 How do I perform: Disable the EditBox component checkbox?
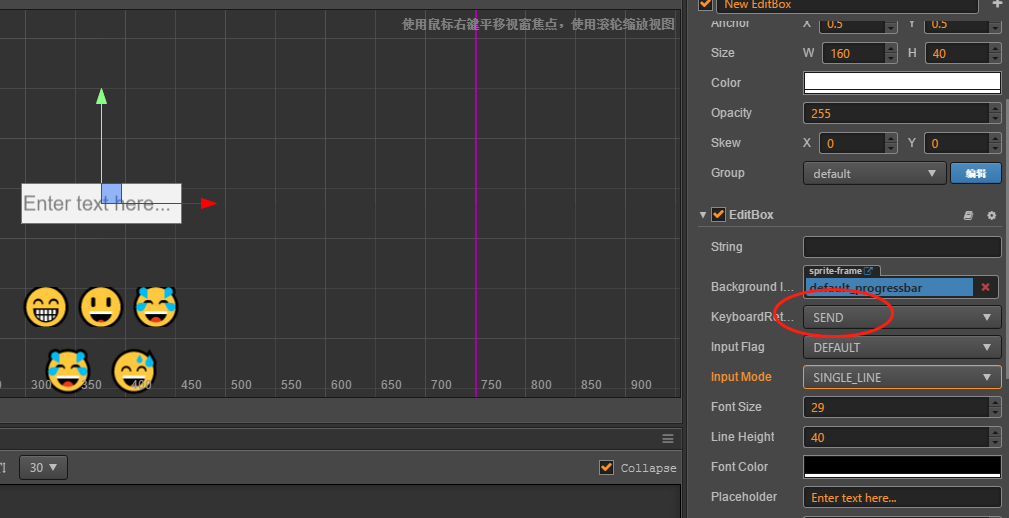coord(718,215)
